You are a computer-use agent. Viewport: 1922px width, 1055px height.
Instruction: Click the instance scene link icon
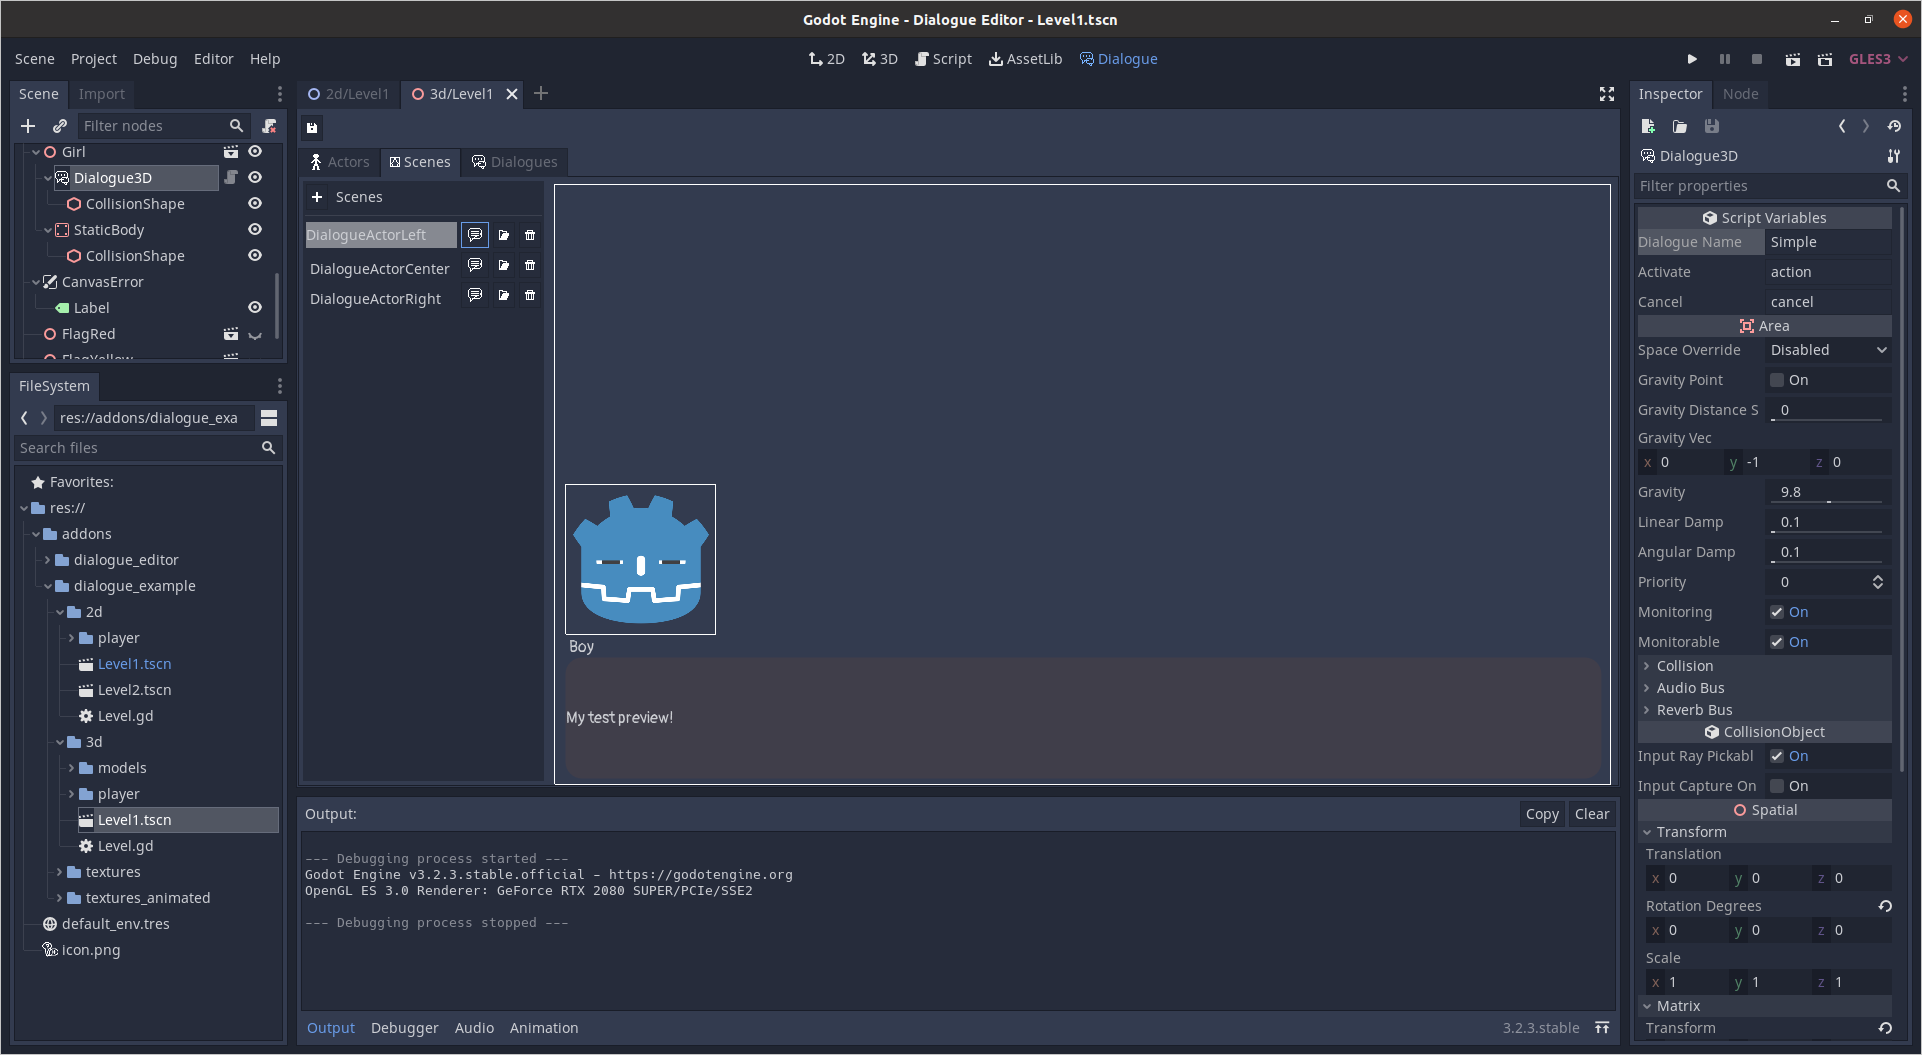(x=60, y=126)
